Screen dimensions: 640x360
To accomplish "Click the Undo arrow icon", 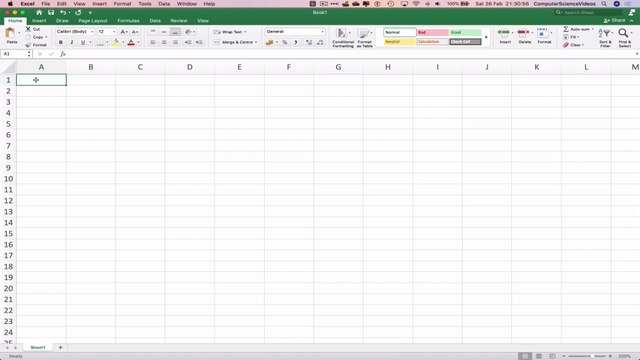I will 63,13.
